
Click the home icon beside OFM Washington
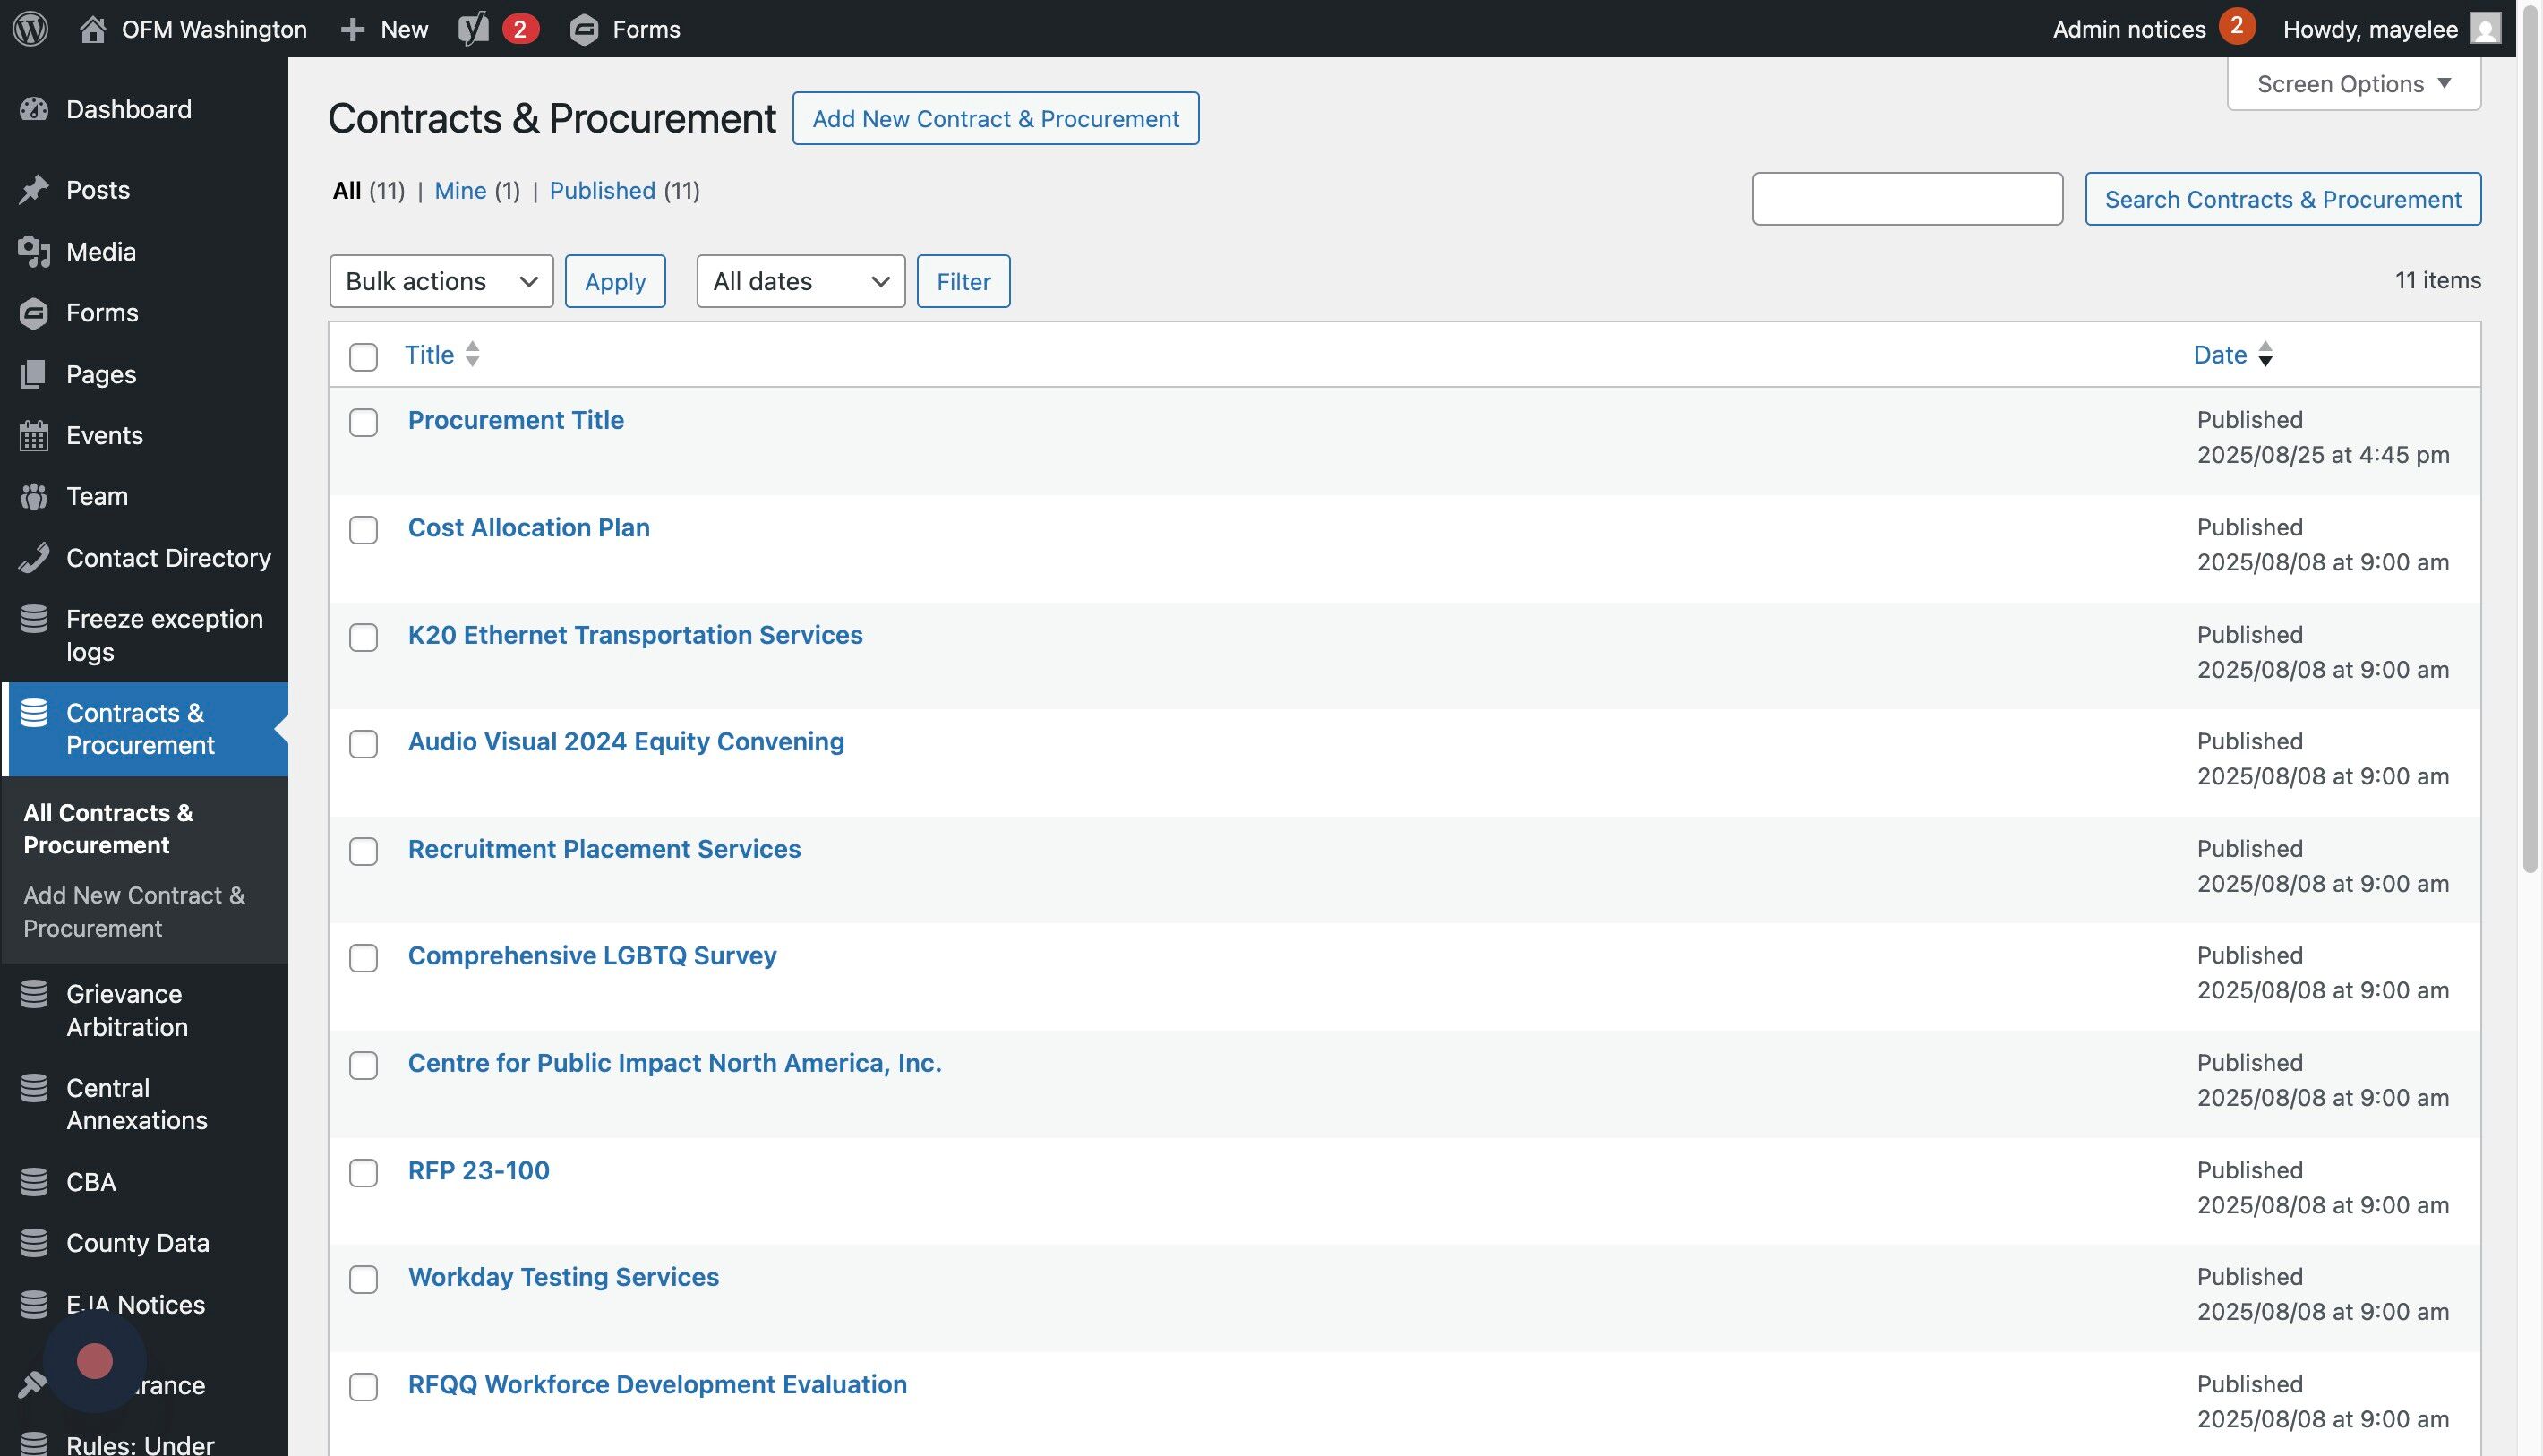point(92,28)
